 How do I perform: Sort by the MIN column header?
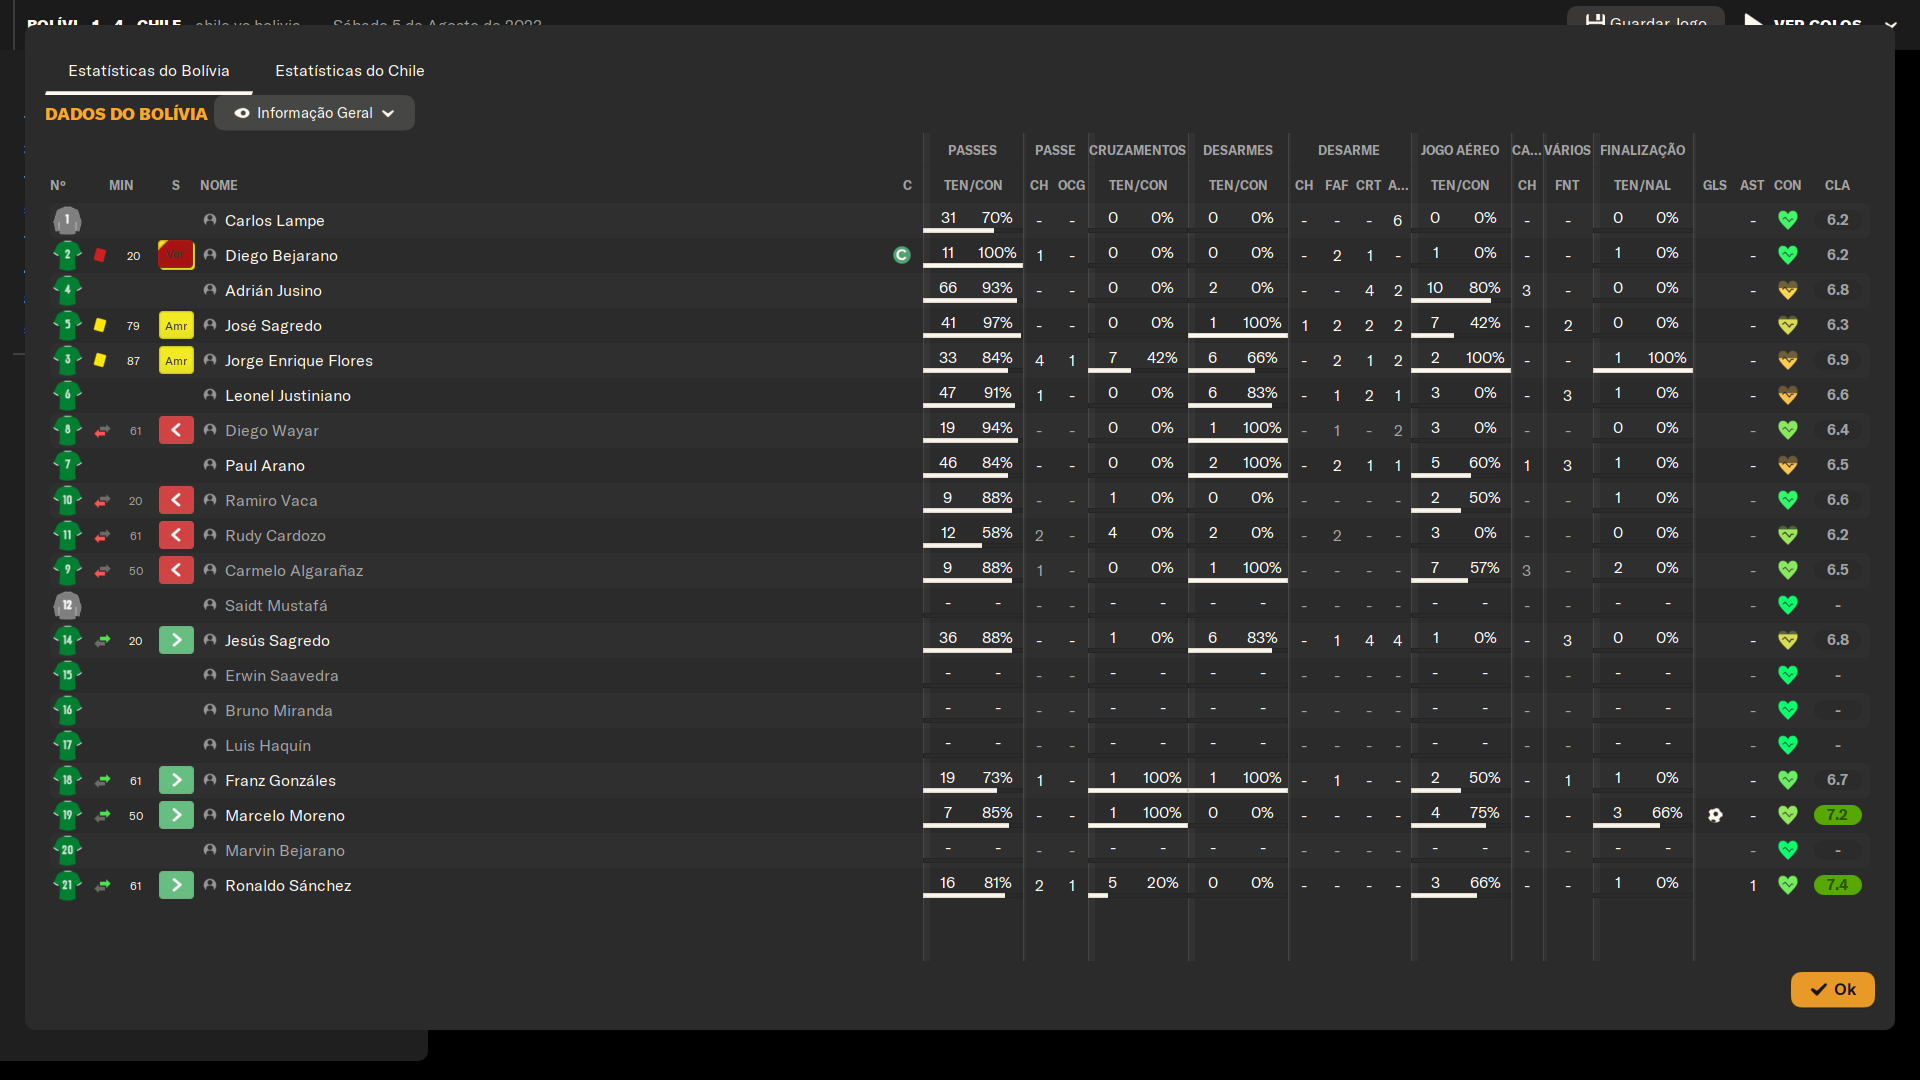[x=121, y=185]
